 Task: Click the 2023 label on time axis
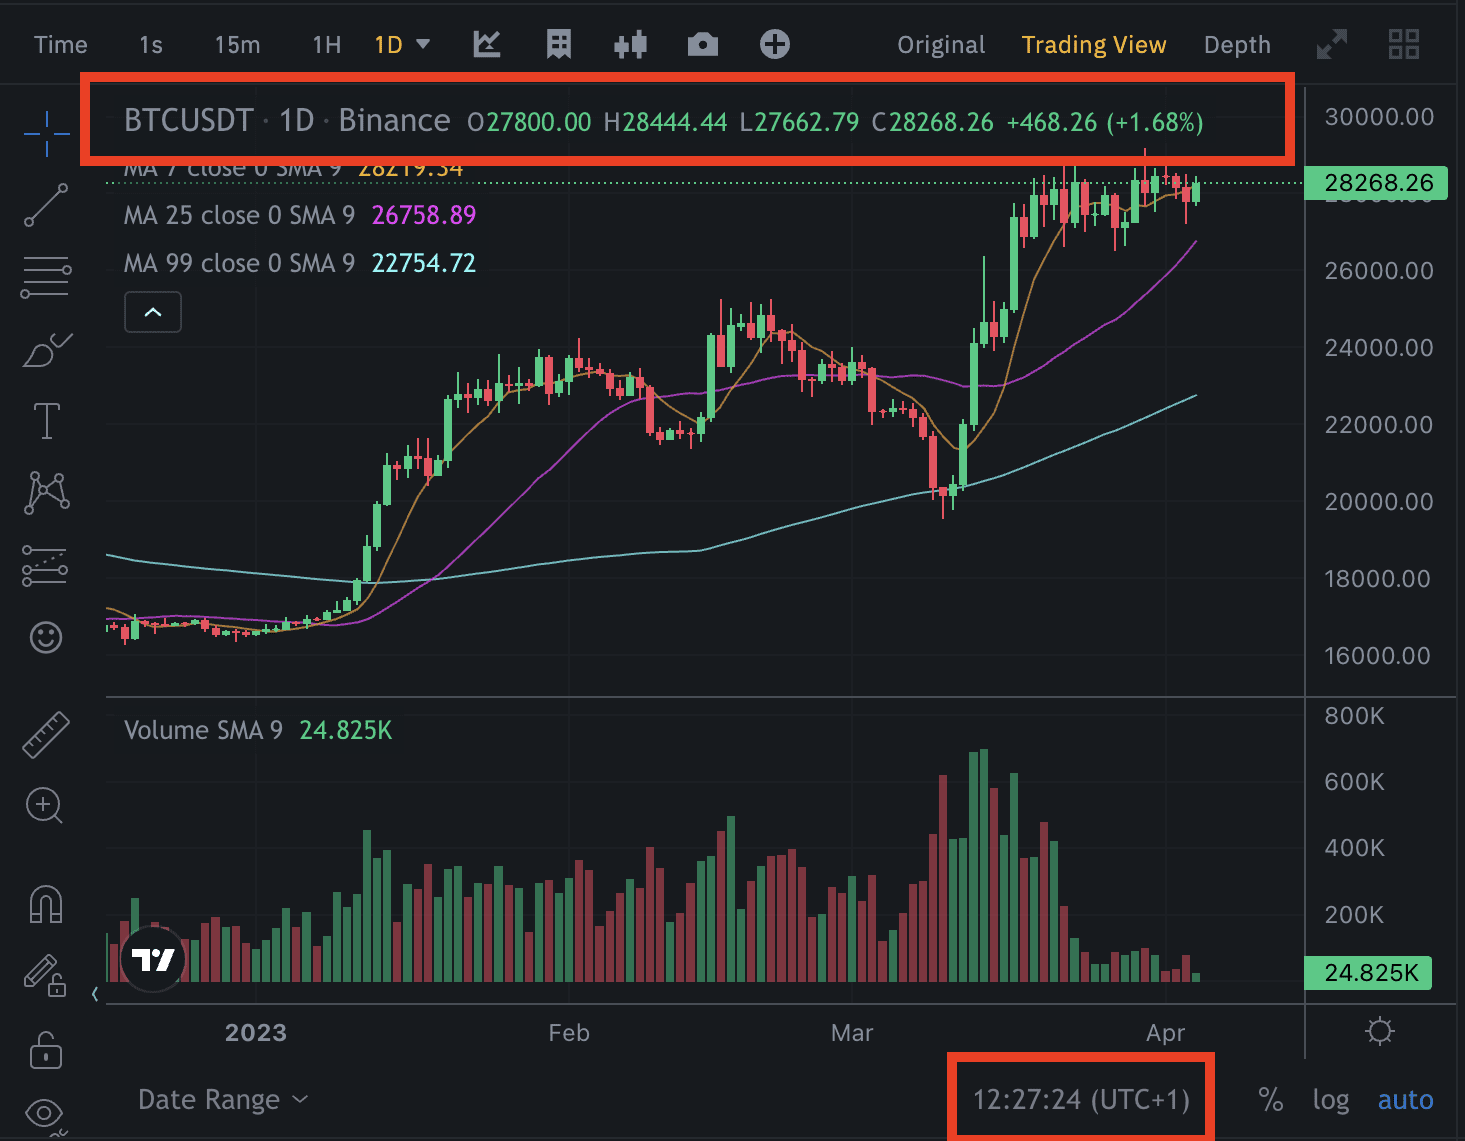pos(256,1033)
